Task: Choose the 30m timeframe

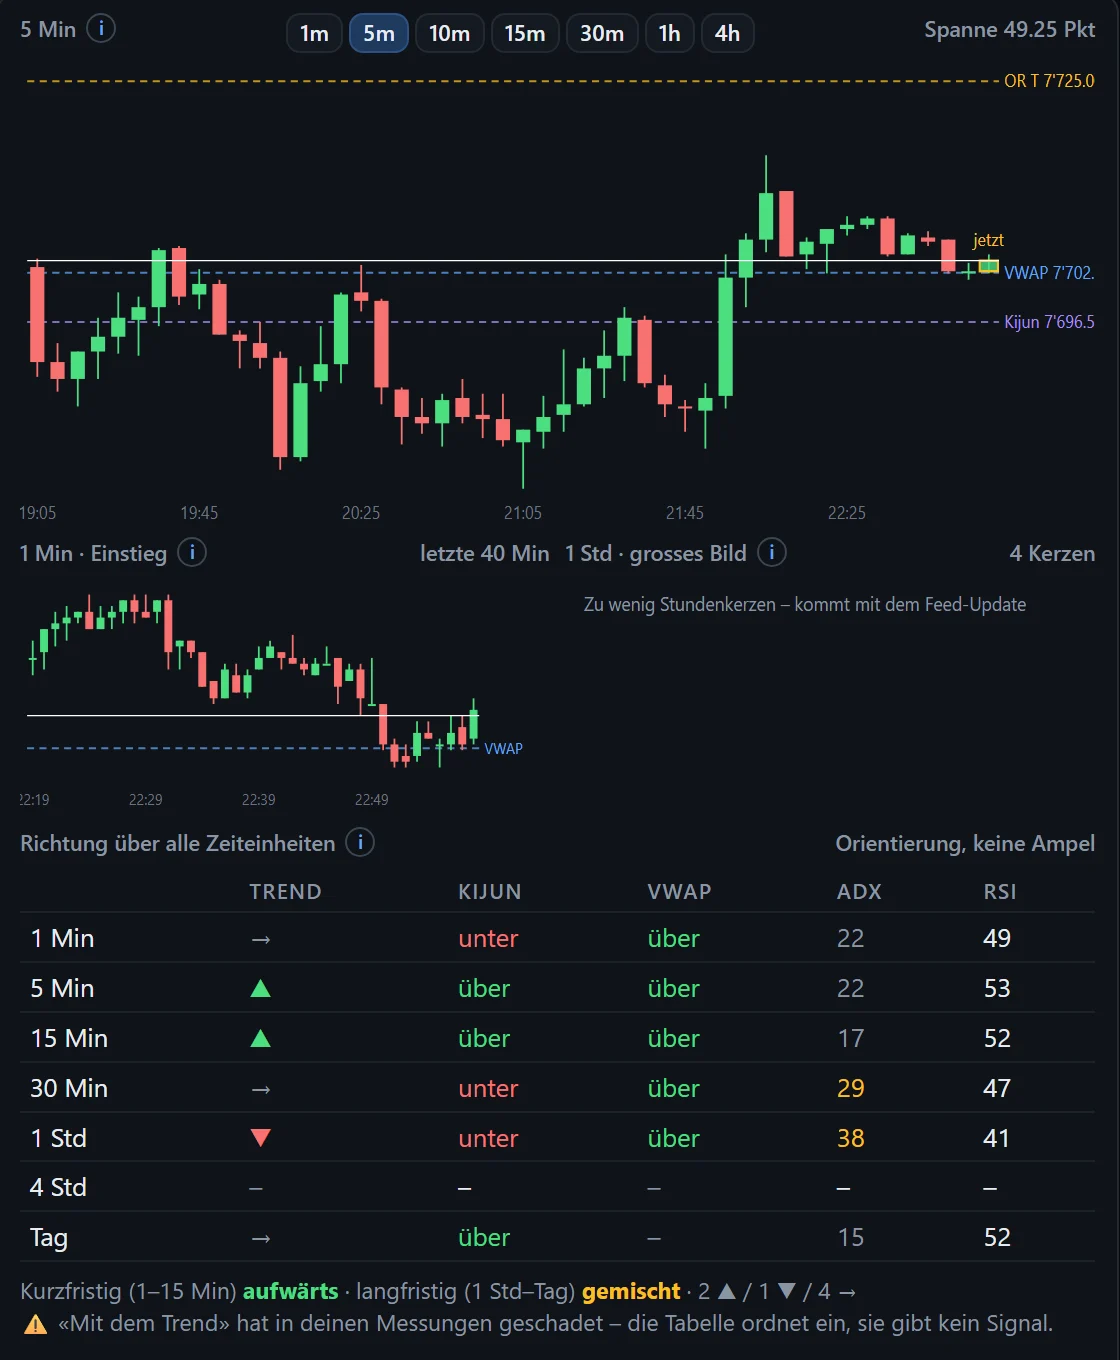Action: click(x=602, y=34)
